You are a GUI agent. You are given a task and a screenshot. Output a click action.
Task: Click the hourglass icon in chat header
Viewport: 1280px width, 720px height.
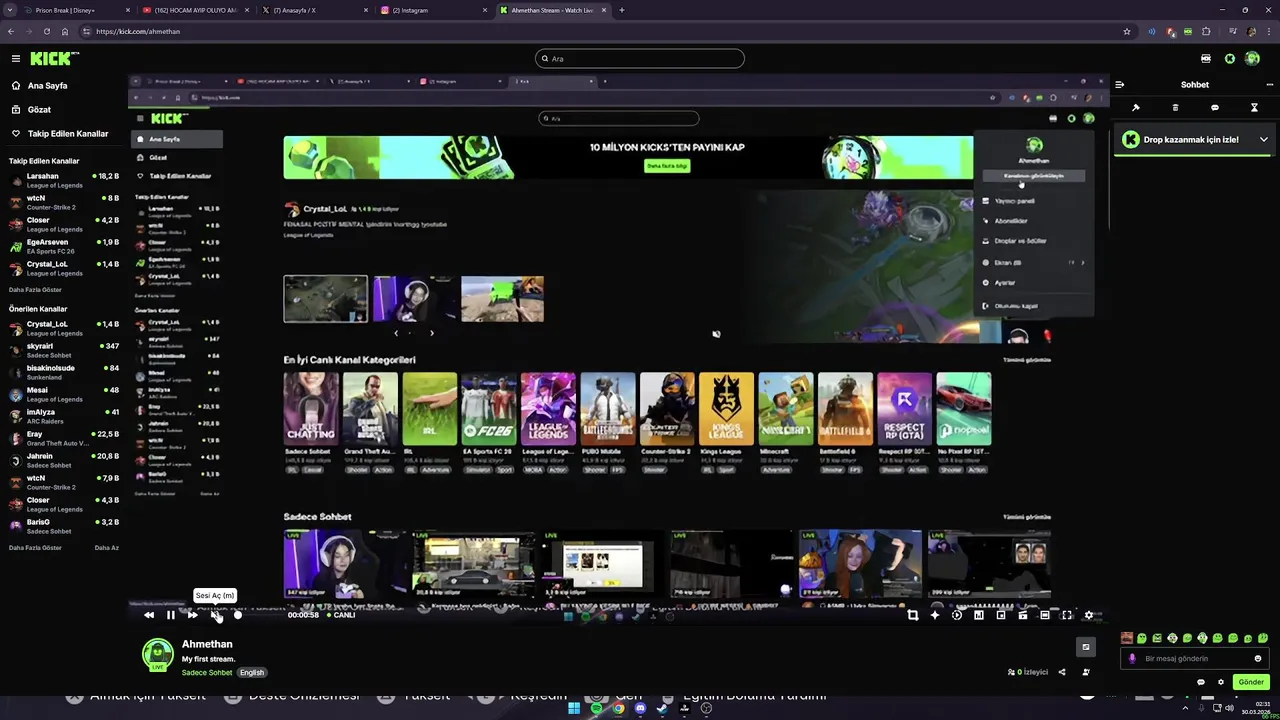coord(1254,108)
